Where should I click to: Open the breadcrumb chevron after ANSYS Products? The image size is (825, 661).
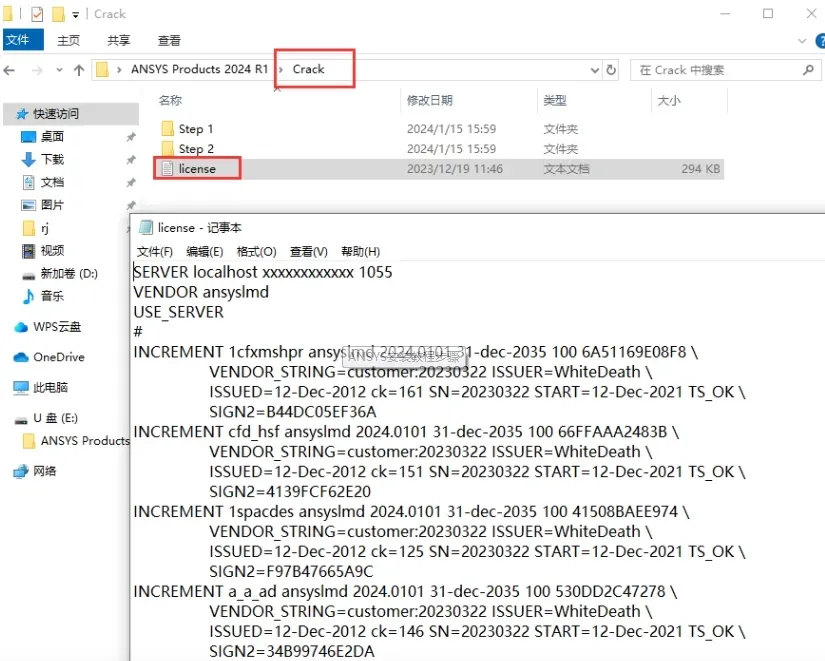[280, 69]
